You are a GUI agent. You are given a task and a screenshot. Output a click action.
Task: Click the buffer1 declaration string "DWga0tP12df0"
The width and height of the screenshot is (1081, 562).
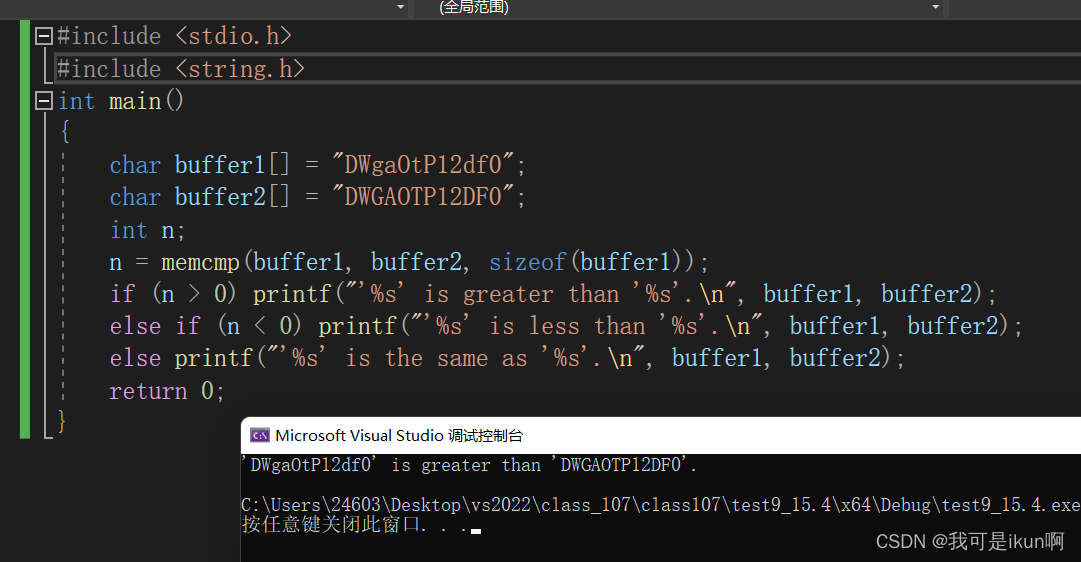[423, 165]
